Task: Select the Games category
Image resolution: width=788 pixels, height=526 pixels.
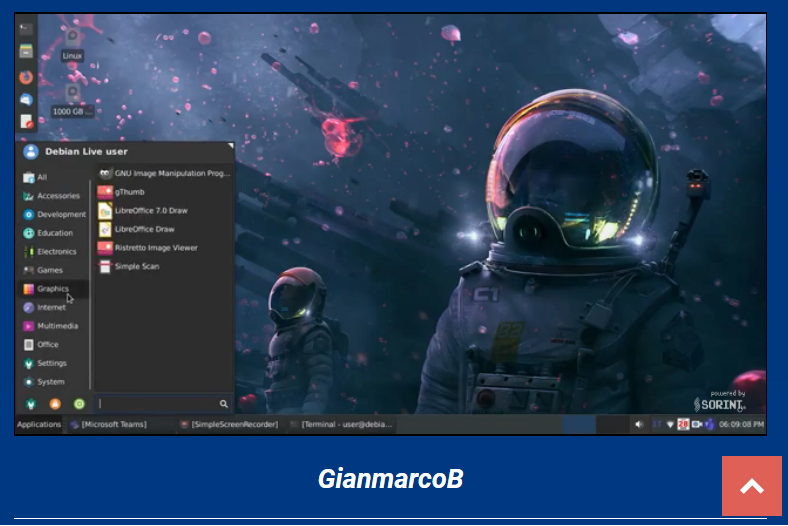Action: [54, 270]
